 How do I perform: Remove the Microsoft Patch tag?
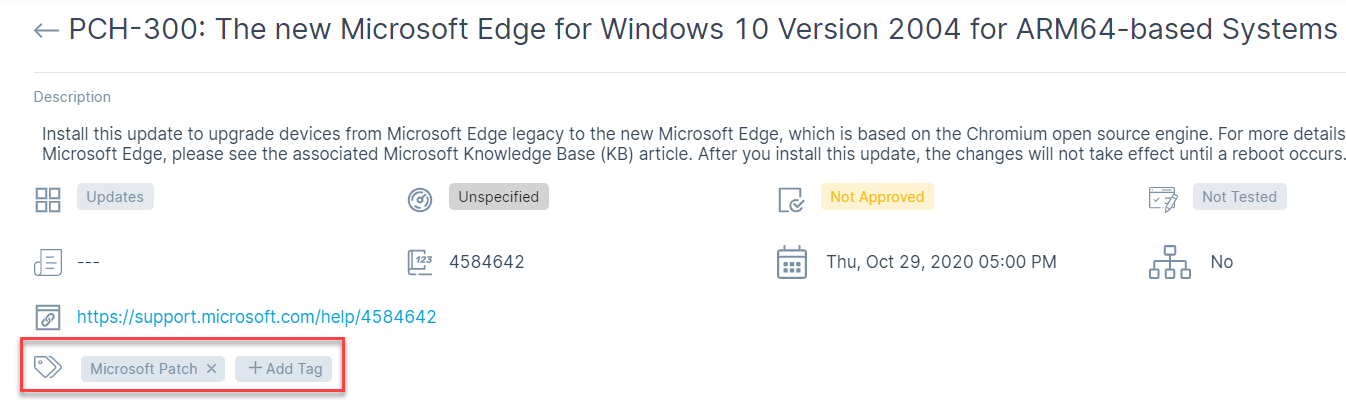[211, 369]
